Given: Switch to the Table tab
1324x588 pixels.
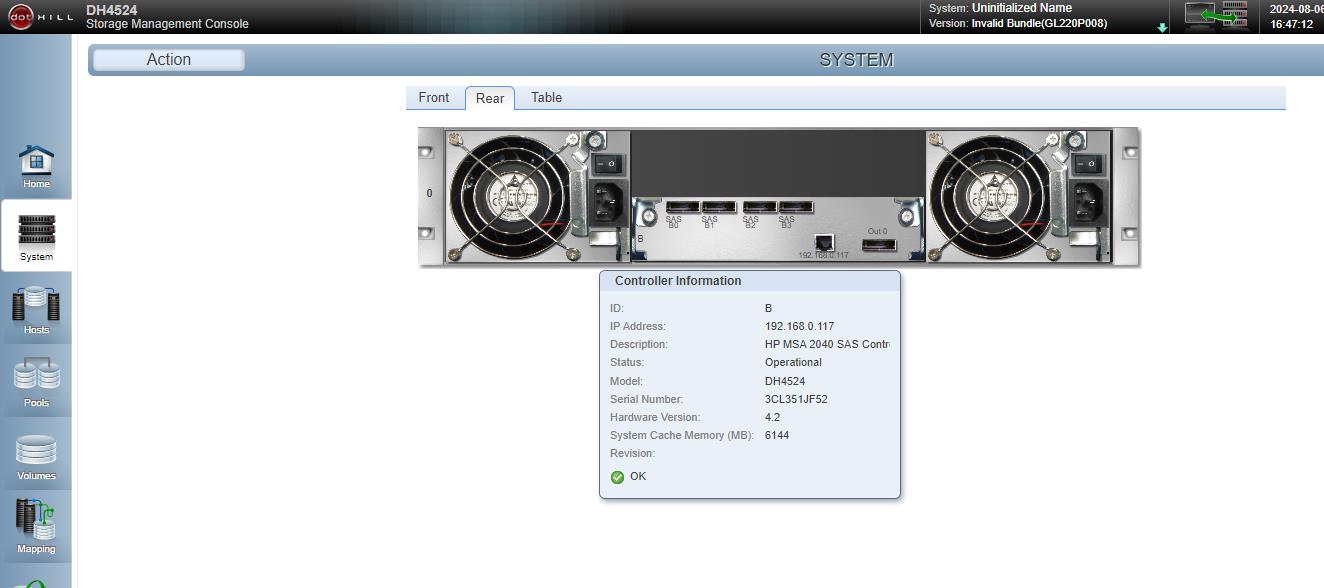Looking at the screenshot, I should pos(545,97).
